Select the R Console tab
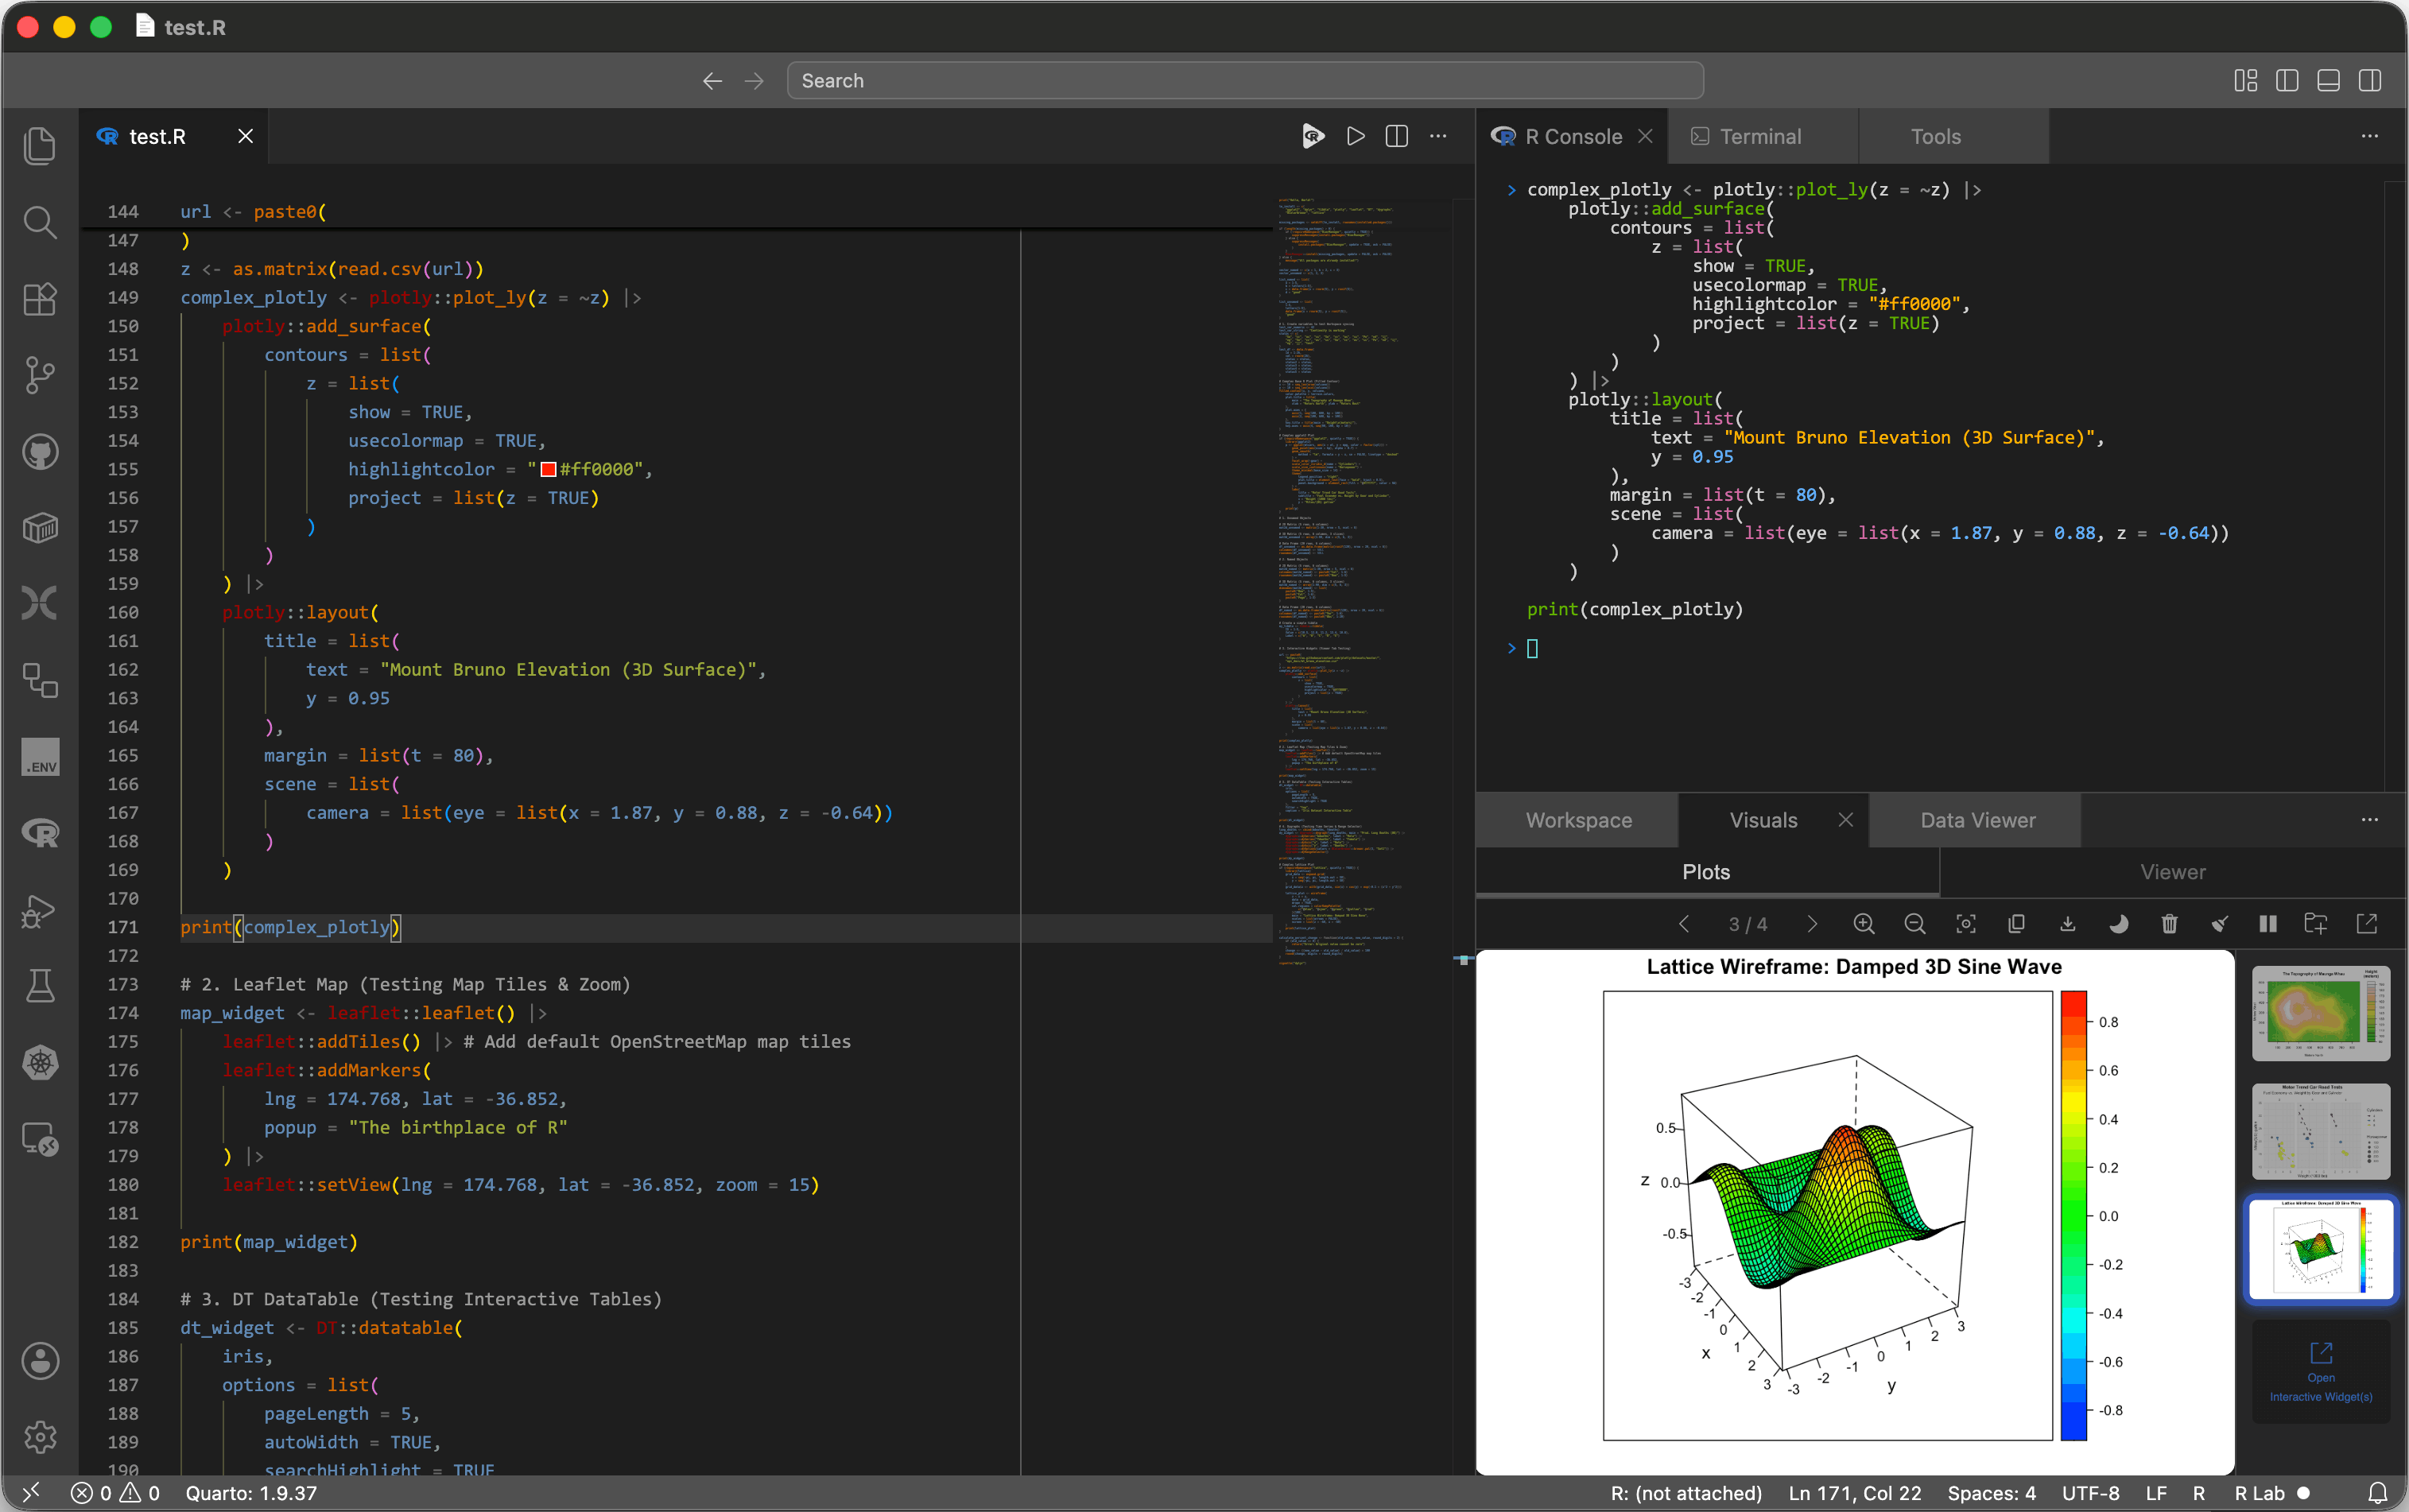 click(x=1572, y=137)
